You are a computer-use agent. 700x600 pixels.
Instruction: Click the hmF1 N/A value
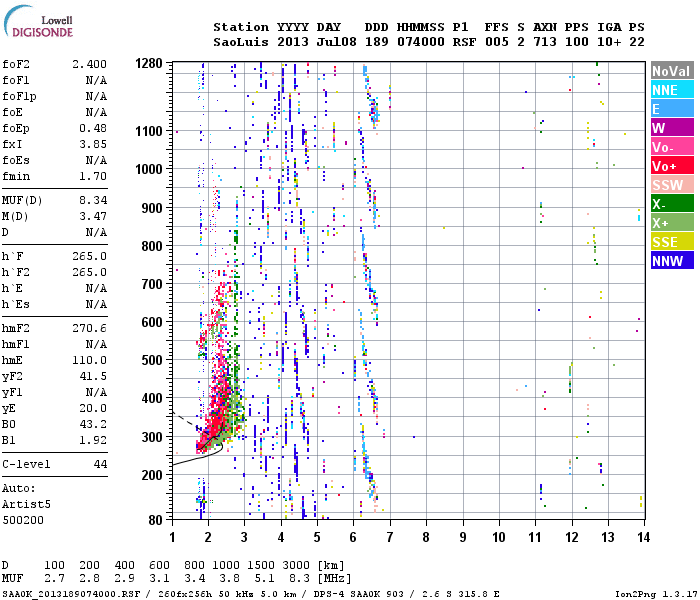click(96, 344)
